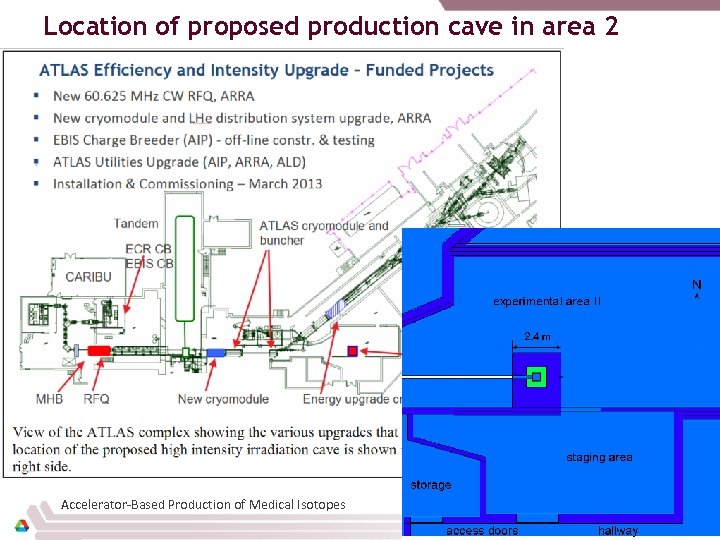Click the 'Energy upgrade' label
720x540 pixels.
coord(352,399)
